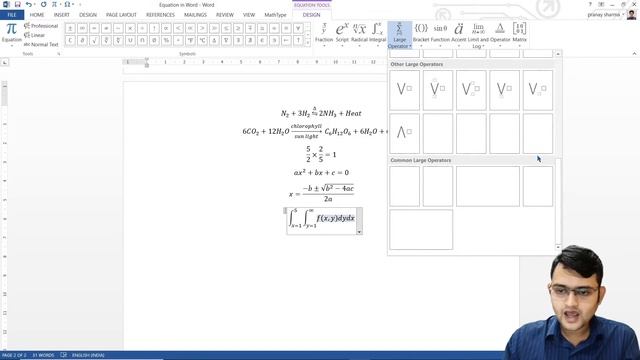Open the proofing status icon
This screenshot has height=360, width=640.
[x=64, y=355]
